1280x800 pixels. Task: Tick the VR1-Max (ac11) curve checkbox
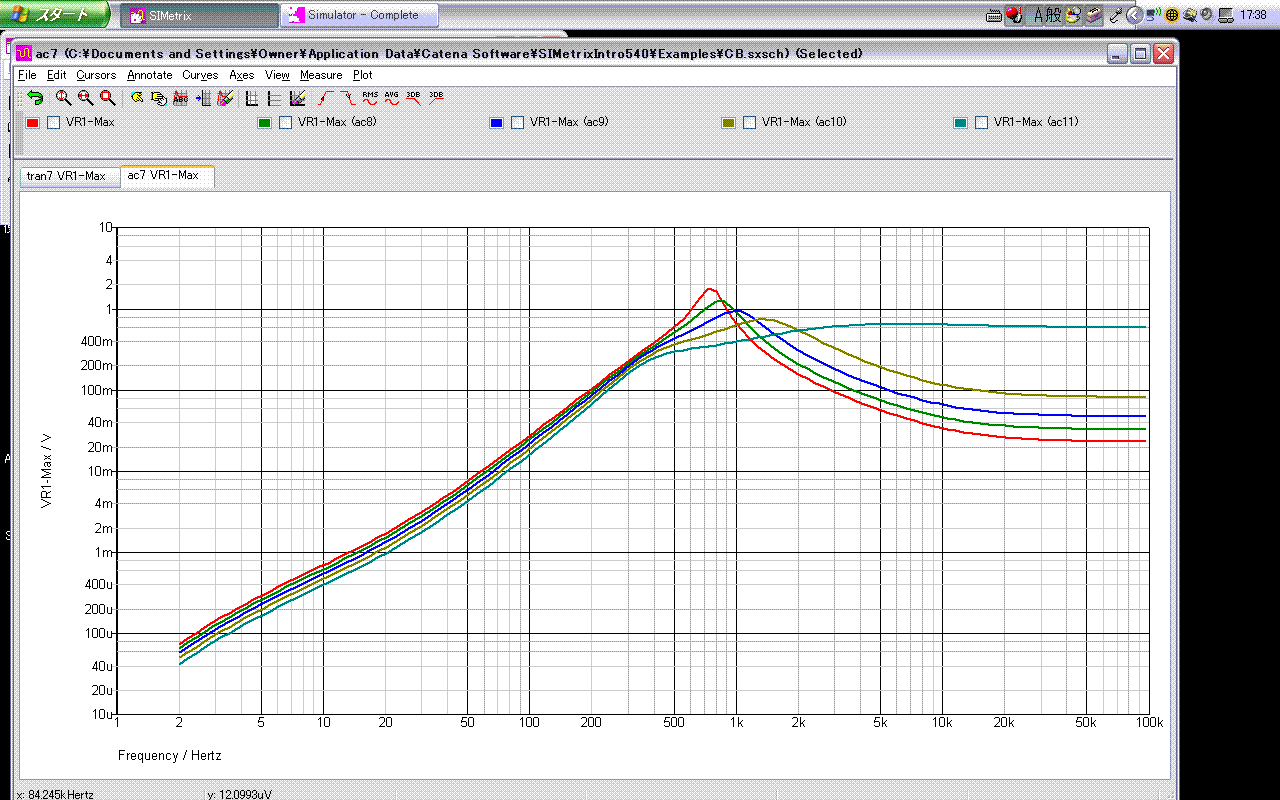[x=982, y=123]
